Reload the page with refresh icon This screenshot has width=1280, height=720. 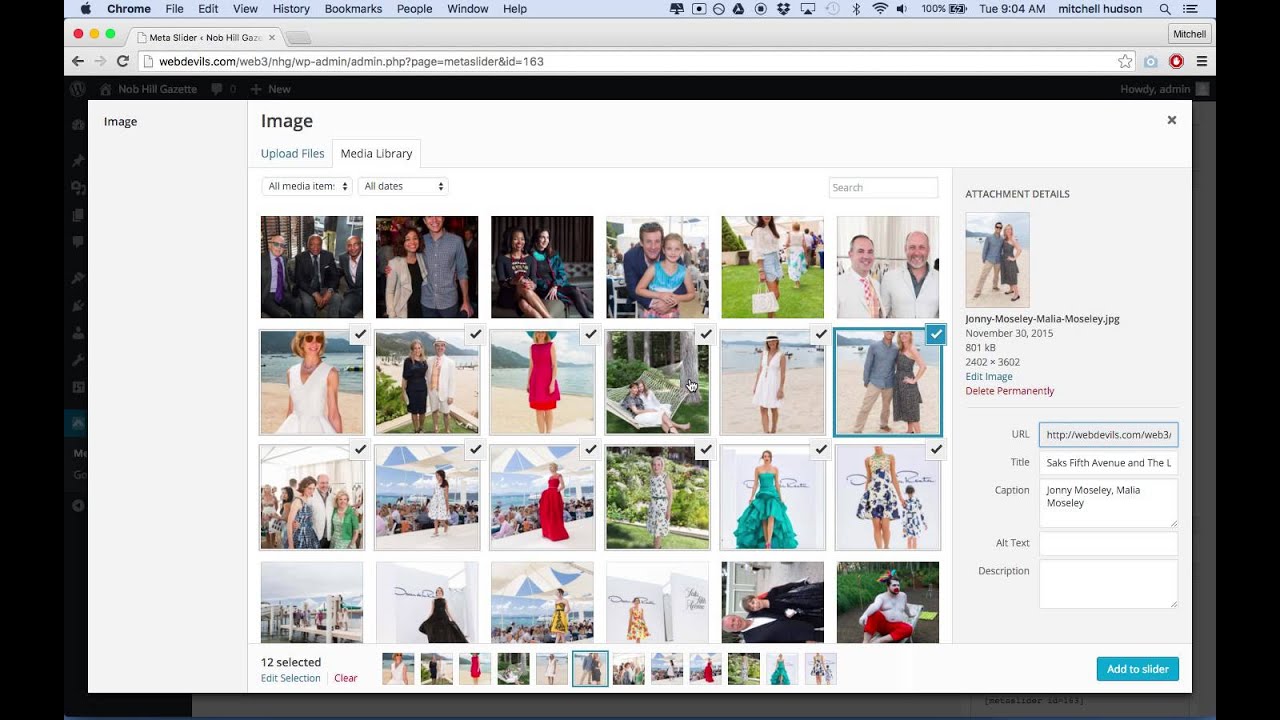(123, 61)
